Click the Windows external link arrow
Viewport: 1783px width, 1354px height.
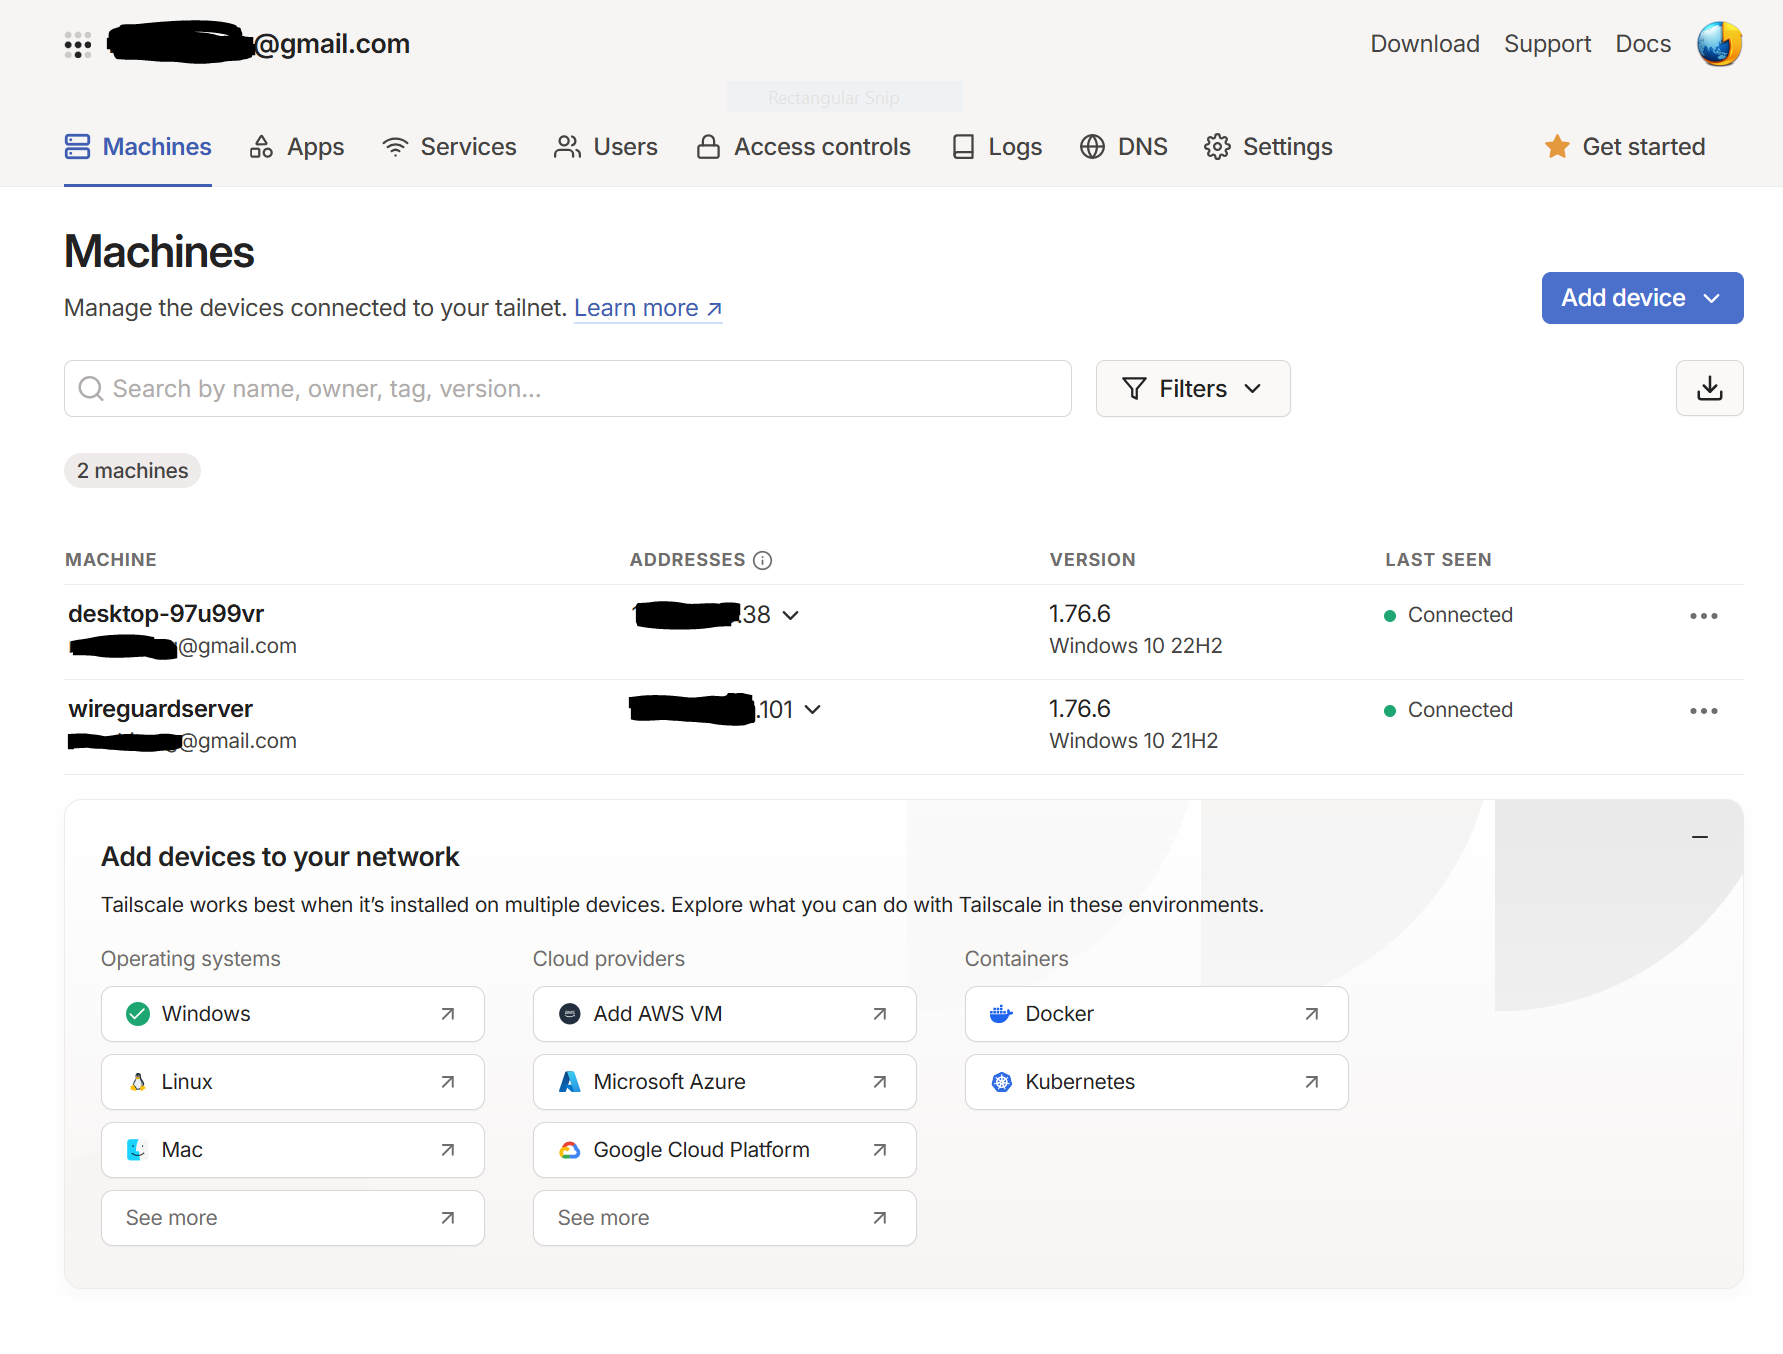pos(448,1014)
